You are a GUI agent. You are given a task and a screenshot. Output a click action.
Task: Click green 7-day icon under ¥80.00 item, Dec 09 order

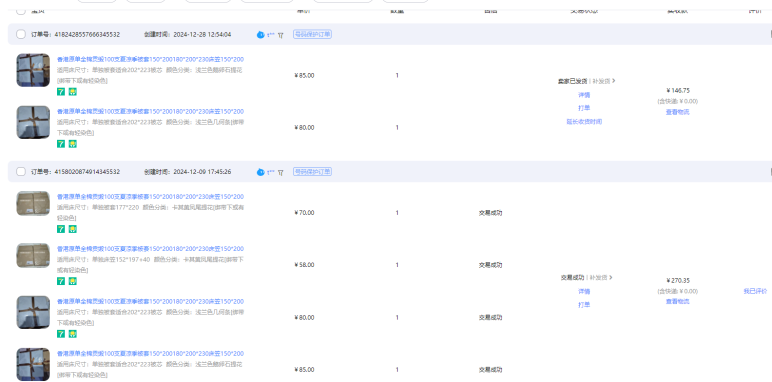coord(61,334)
